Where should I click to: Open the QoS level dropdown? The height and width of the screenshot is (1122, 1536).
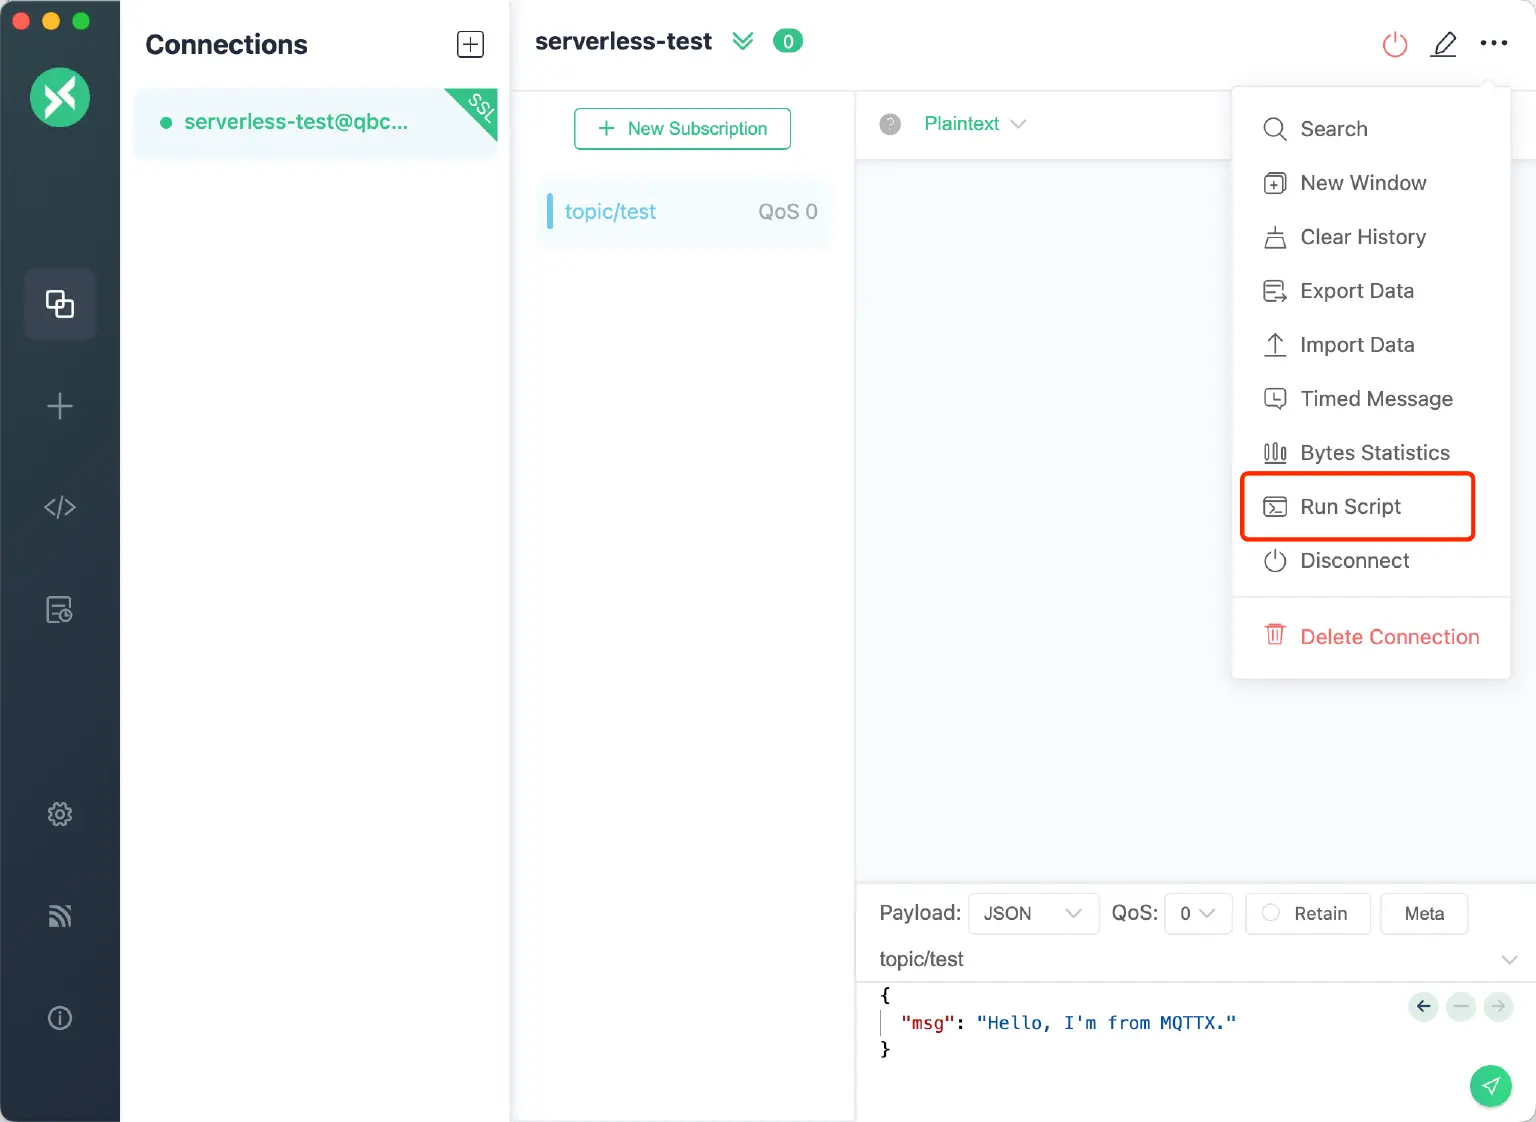pyautogui.click(x=1197, y=913)
